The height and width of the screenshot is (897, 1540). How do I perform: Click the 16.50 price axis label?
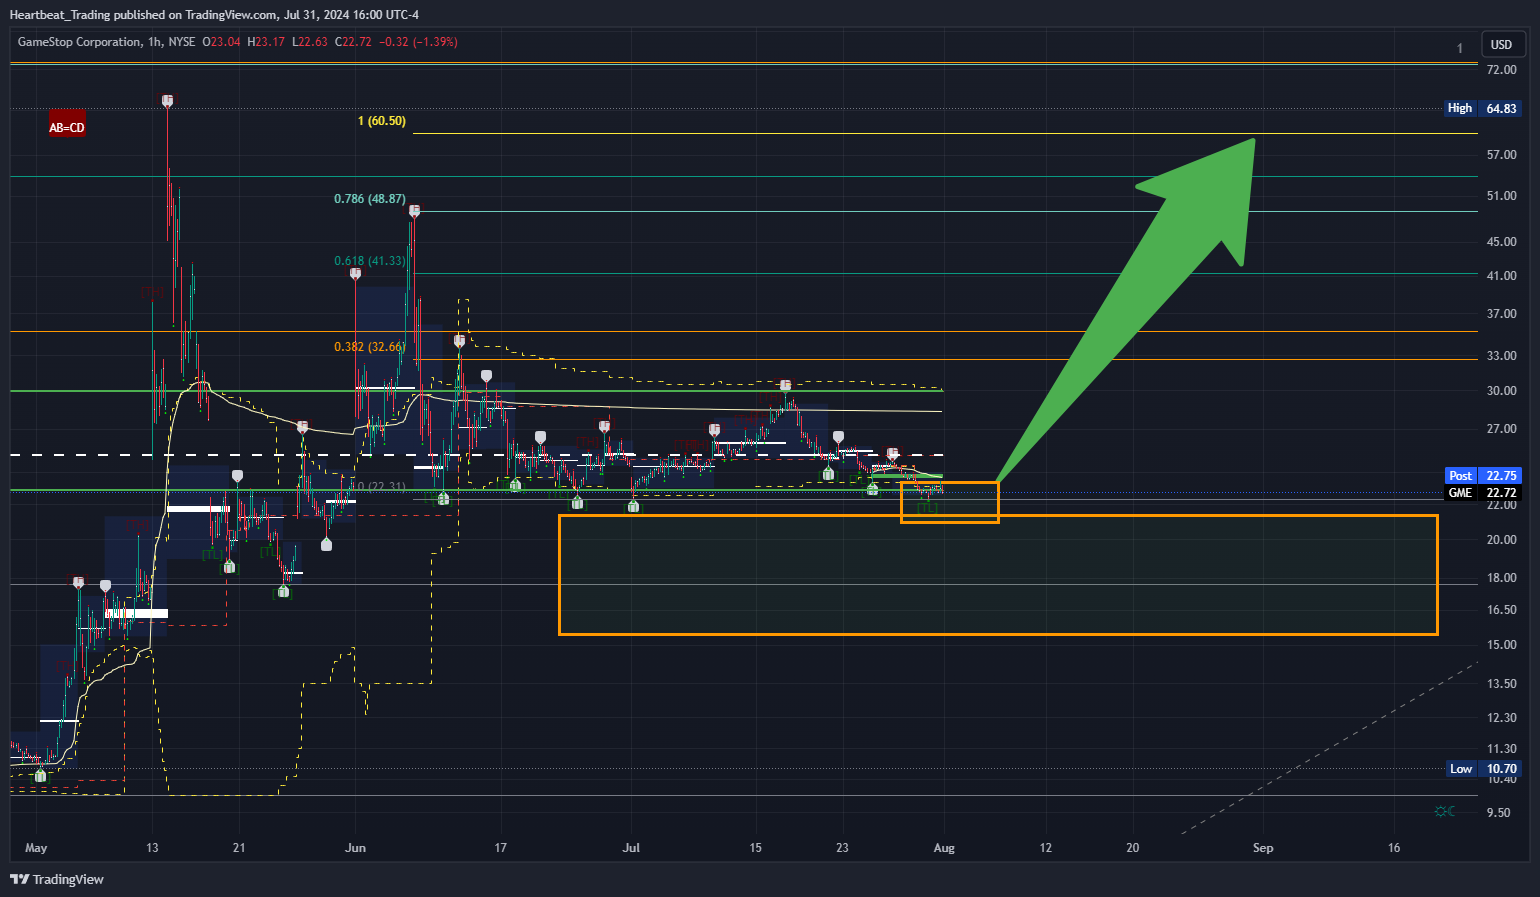1501,610
